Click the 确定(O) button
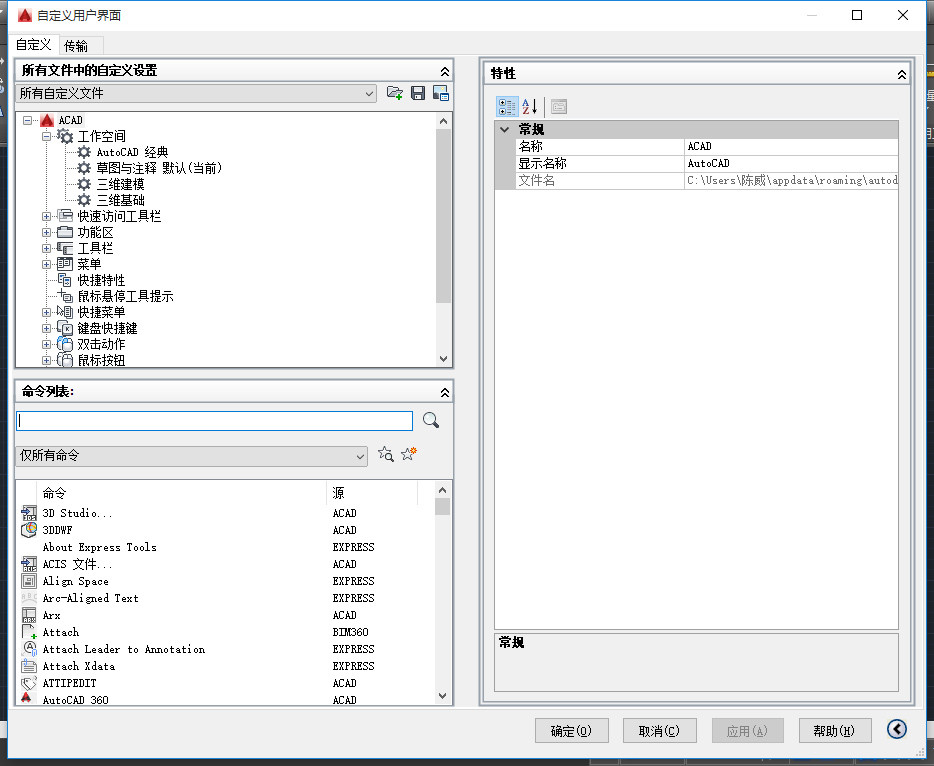 571,731
